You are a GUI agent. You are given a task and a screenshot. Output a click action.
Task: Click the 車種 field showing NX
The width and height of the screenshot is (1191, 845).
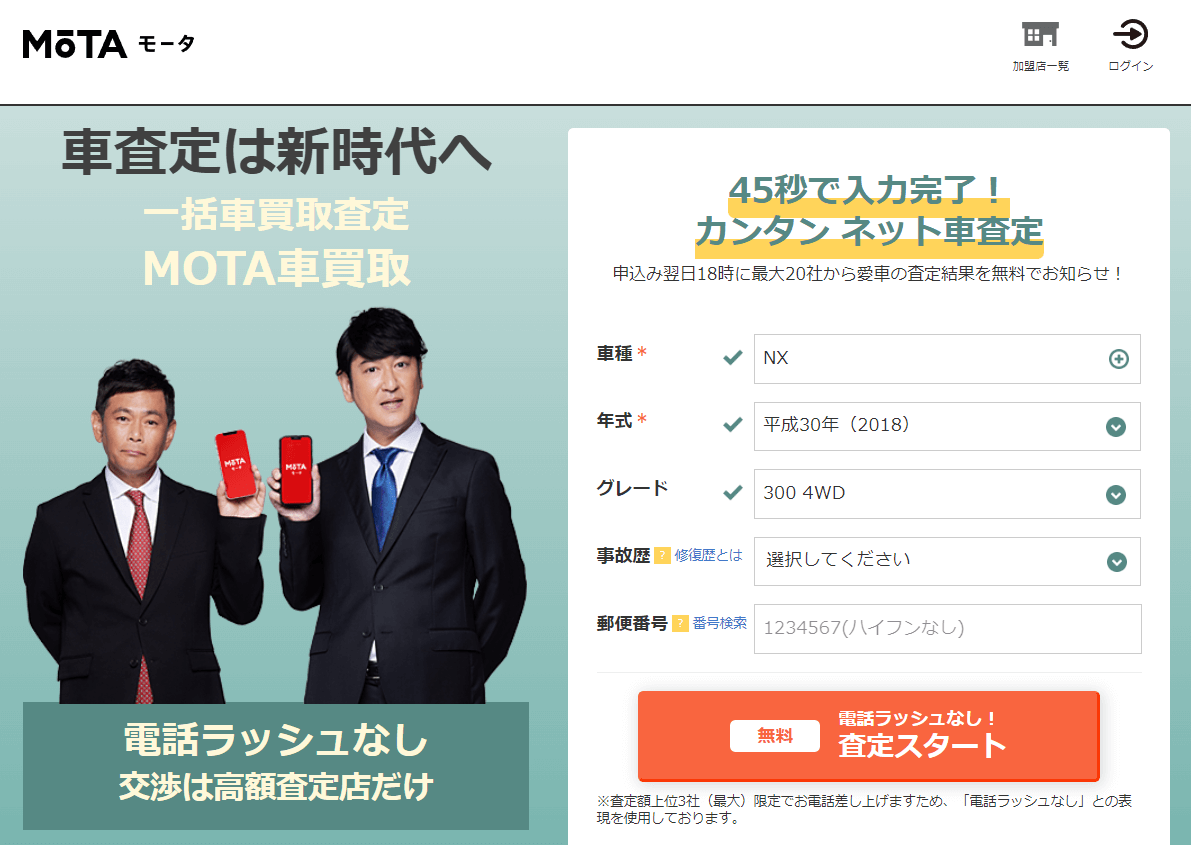947,359
